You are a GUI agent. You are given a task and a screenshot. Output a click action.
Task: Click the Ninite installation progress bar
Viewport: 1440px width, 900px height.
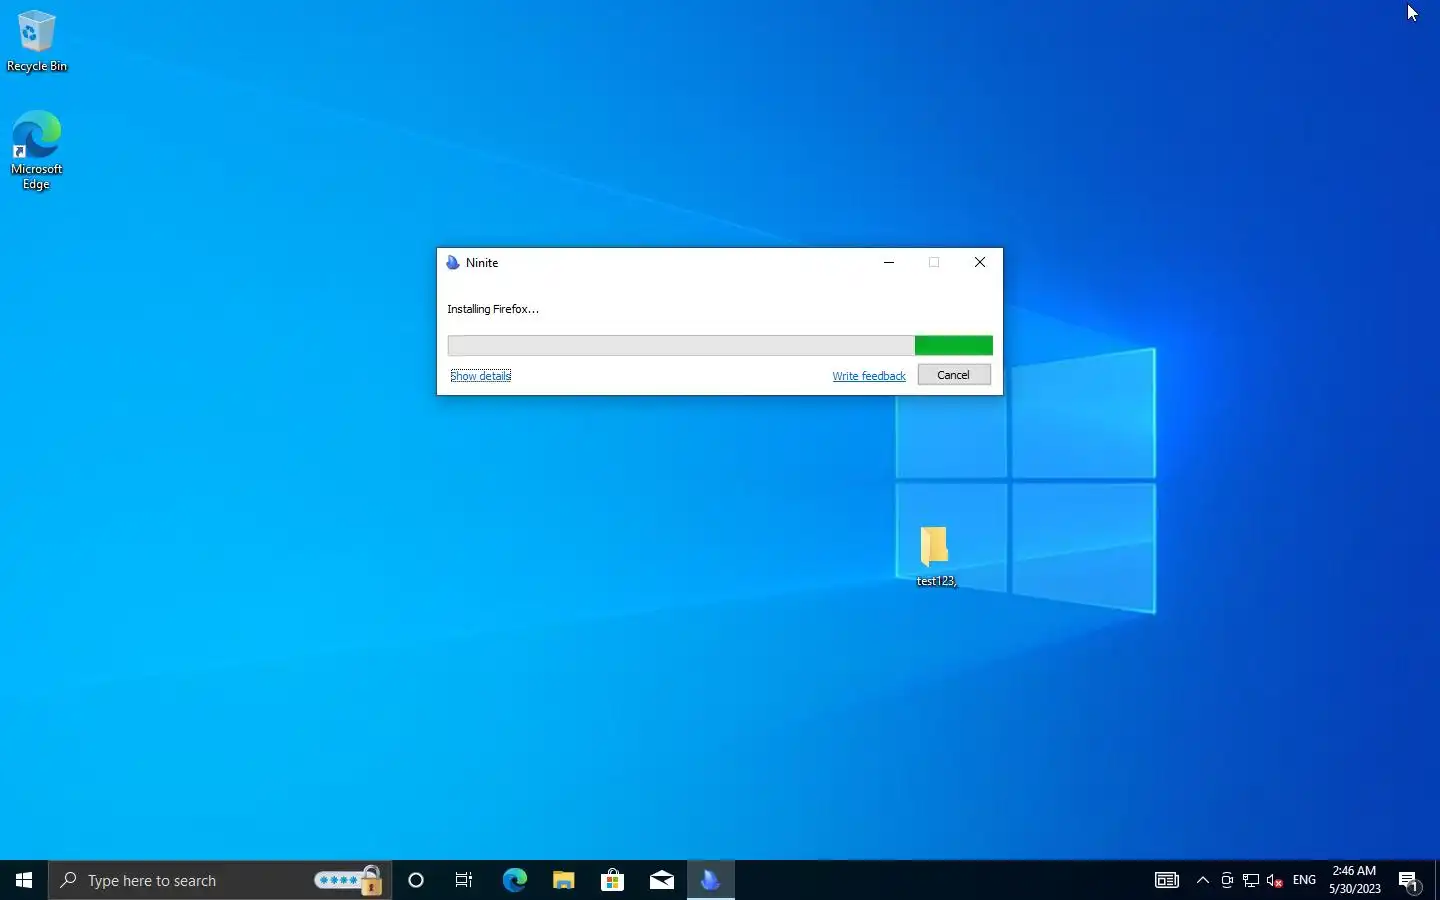(720, 345)
